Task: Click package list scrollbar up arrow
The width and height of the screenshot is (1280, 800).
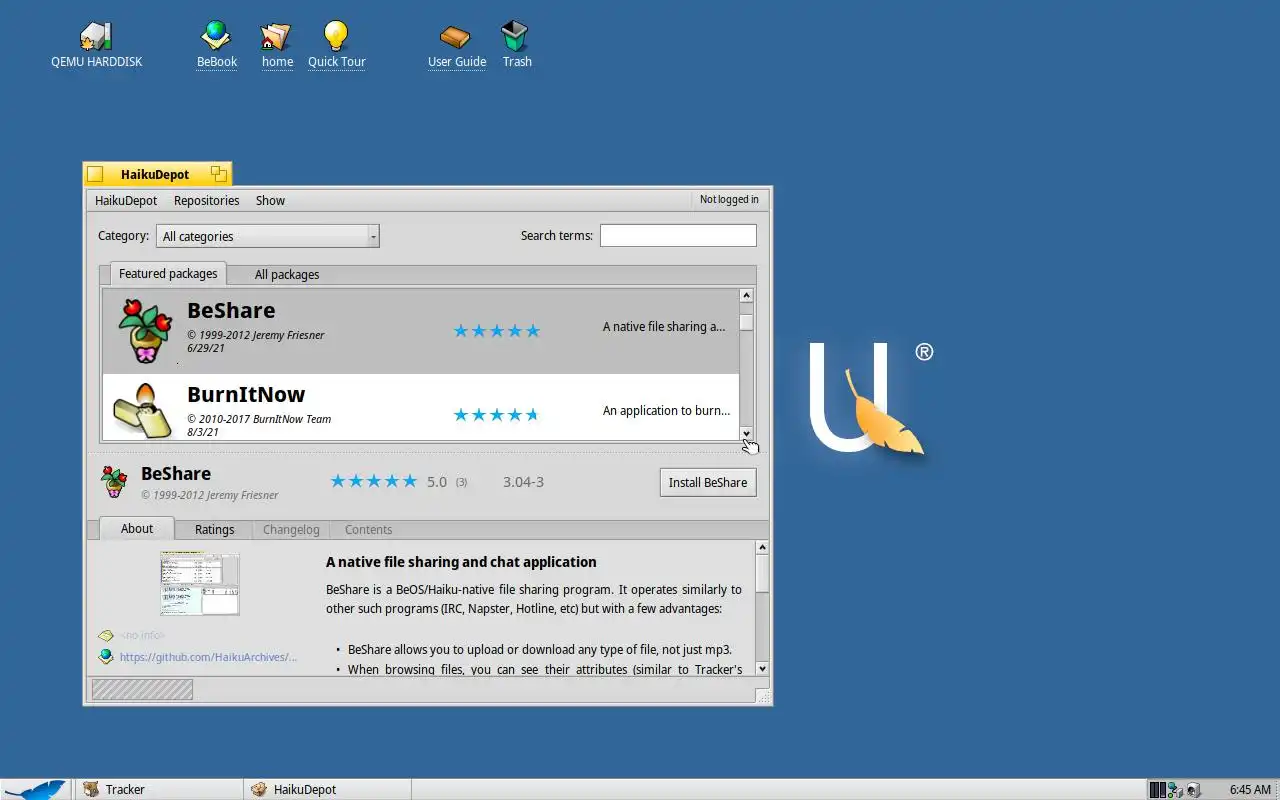Action: [x=746, y=296]
